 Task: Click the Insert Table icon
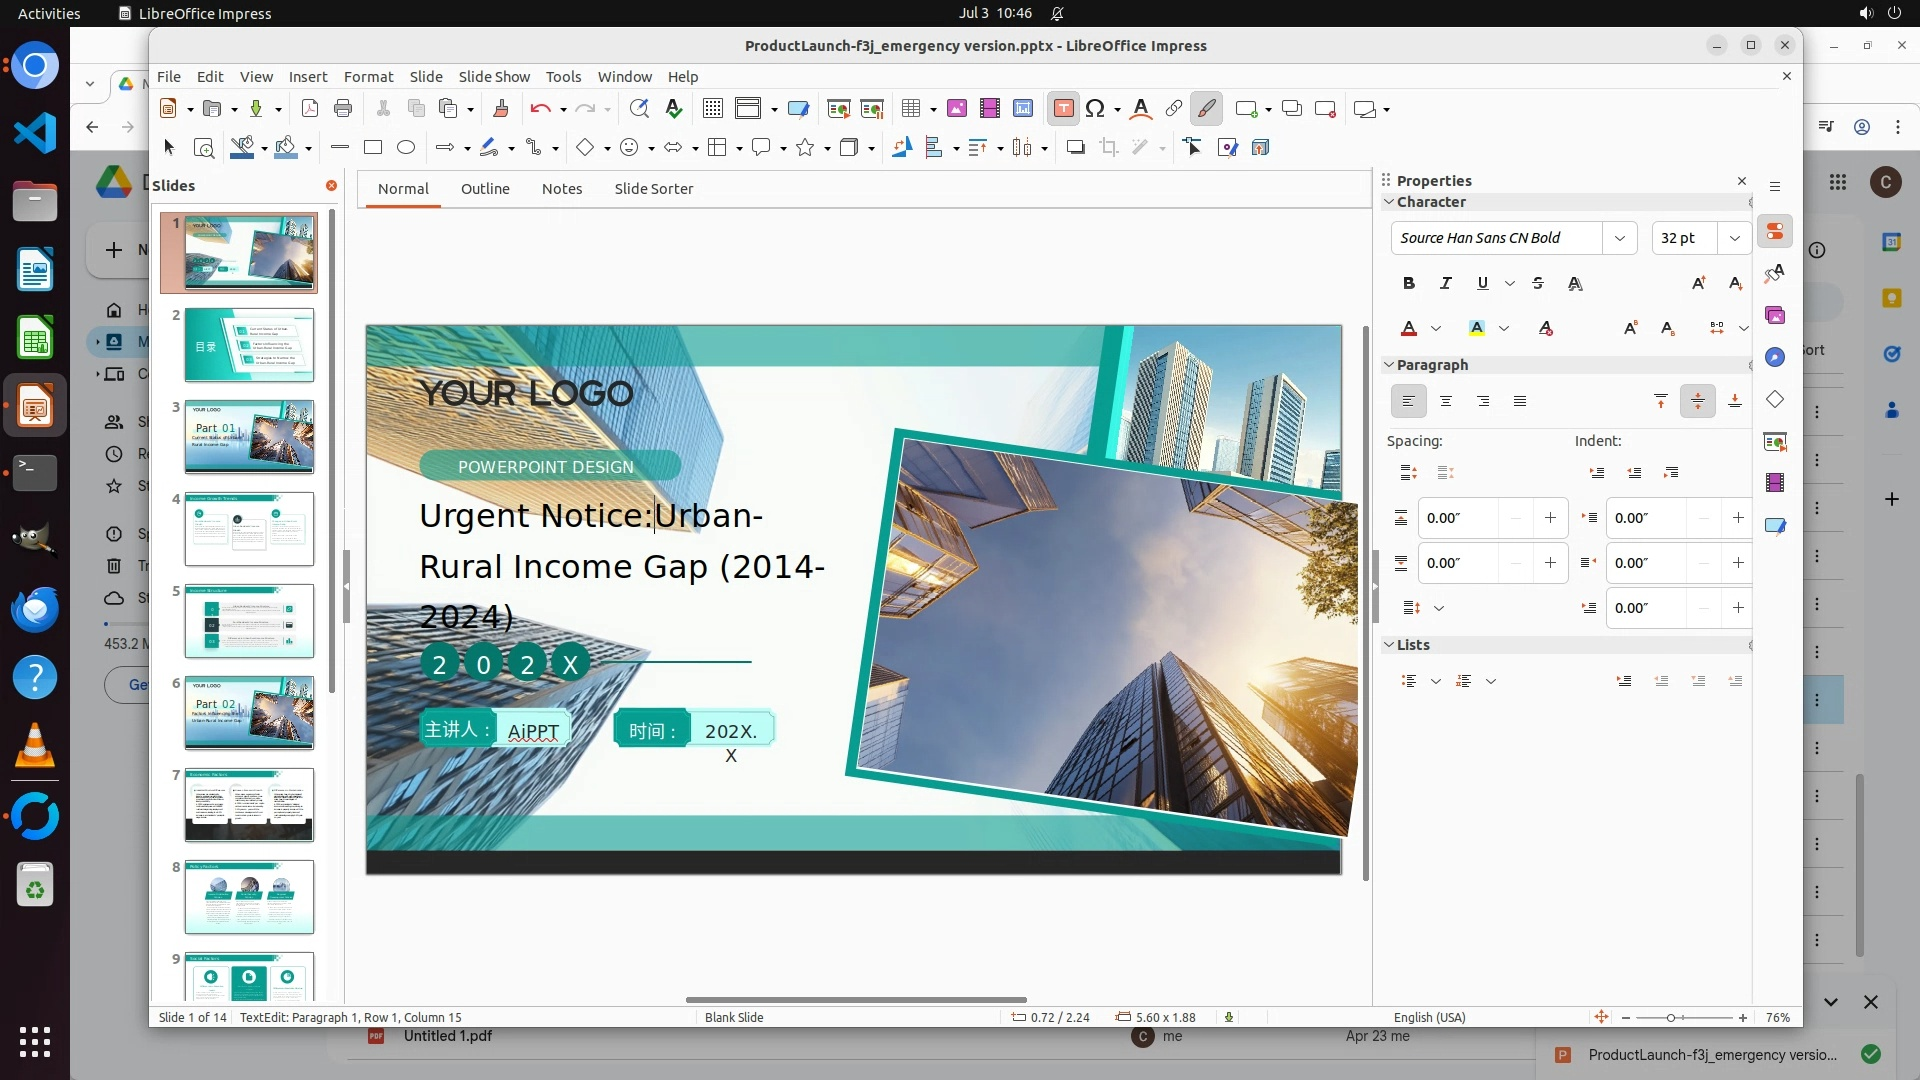[x=910, y=109]
